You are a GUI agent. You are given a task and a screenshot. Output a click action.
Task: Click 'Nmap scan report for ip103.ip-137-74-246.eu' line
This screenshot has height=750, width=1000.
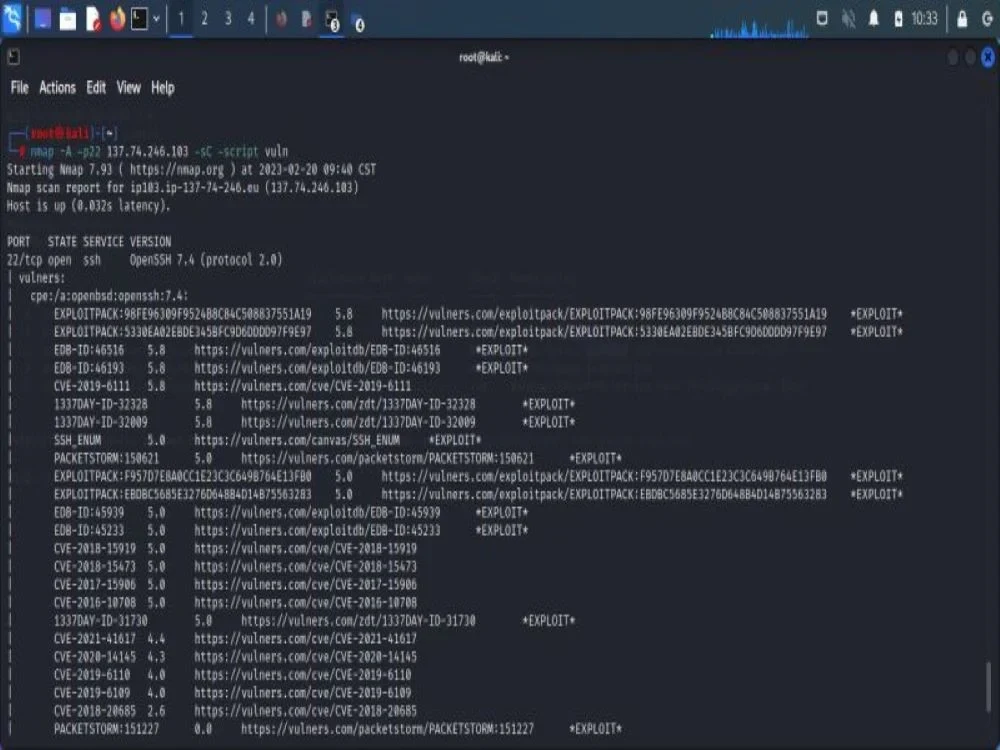[182, 188]
